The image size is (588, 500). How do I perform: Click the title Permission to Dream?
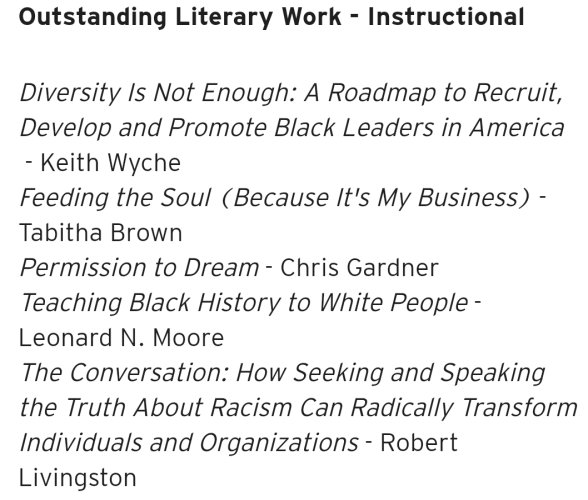tap(139, 267)
